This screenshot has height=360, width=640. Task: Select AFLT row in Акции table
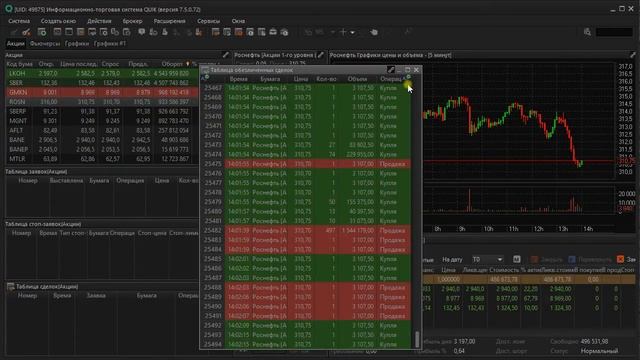click(102, 130)
